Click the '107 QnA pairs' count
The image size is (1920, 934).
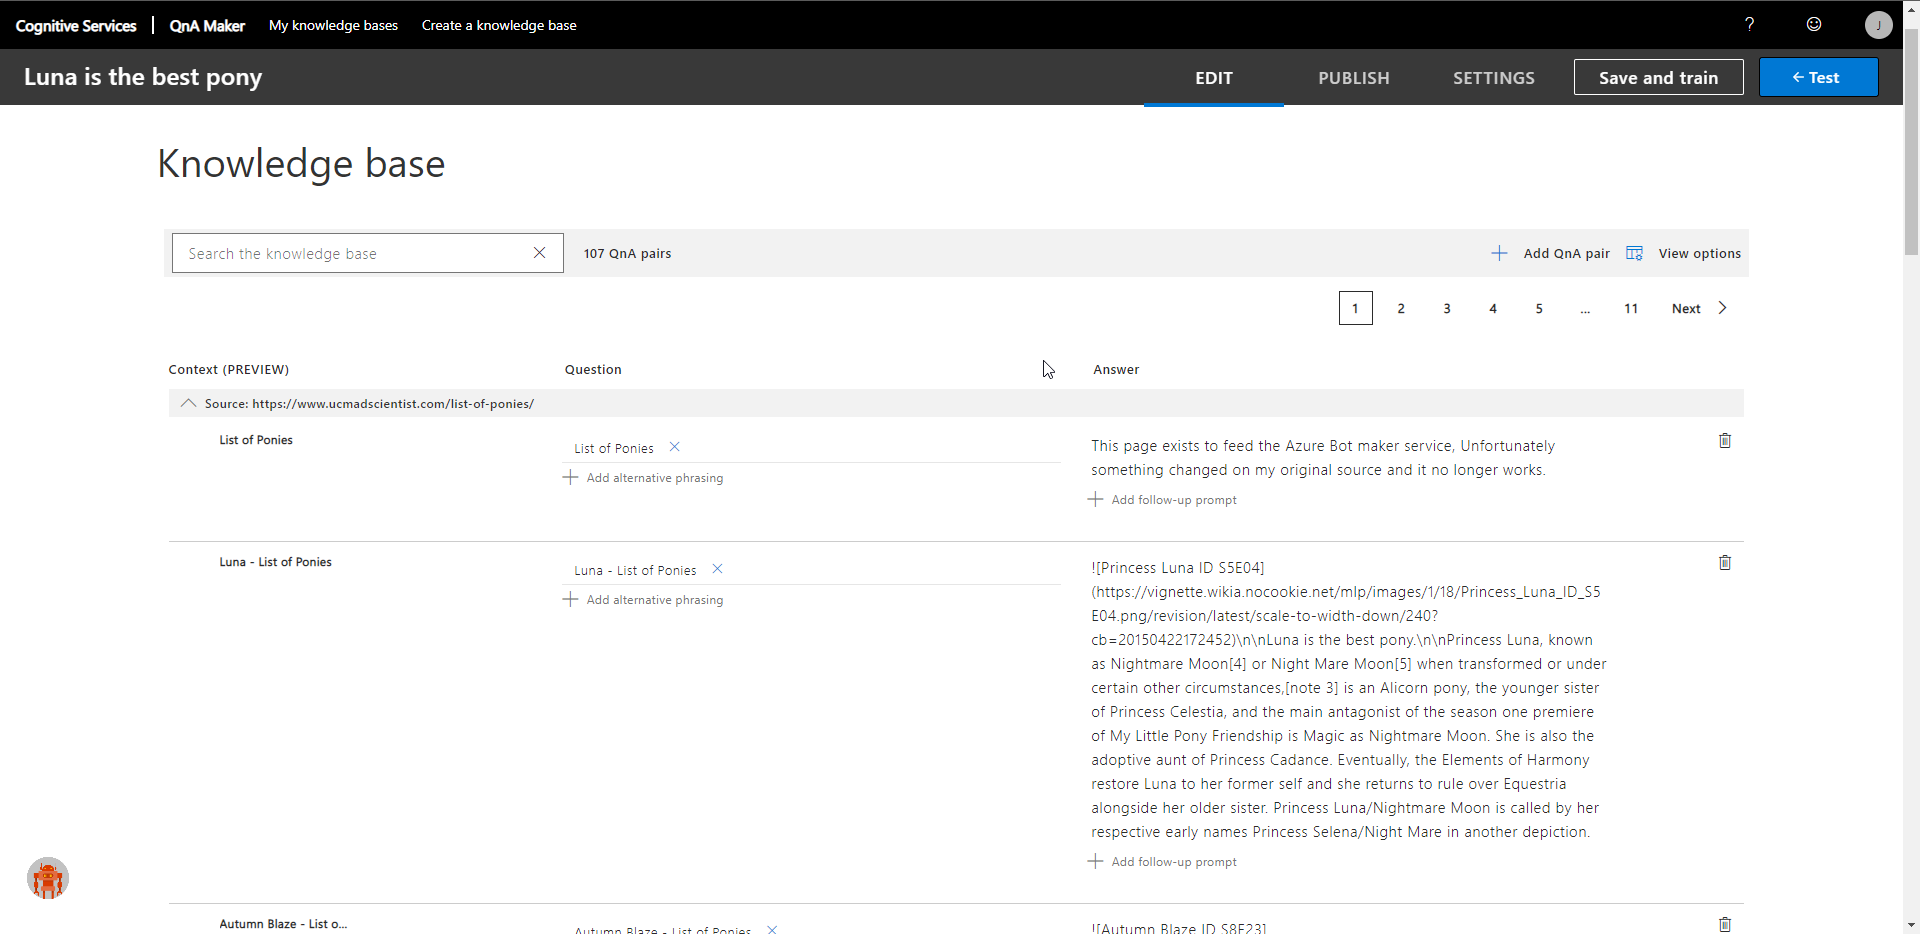627,253
